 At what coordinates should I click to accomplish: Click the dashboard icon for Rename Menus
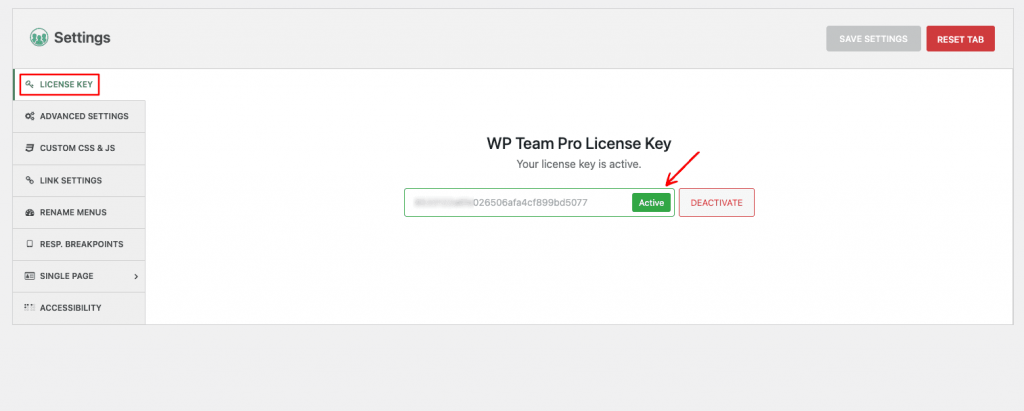pos(29,212)
